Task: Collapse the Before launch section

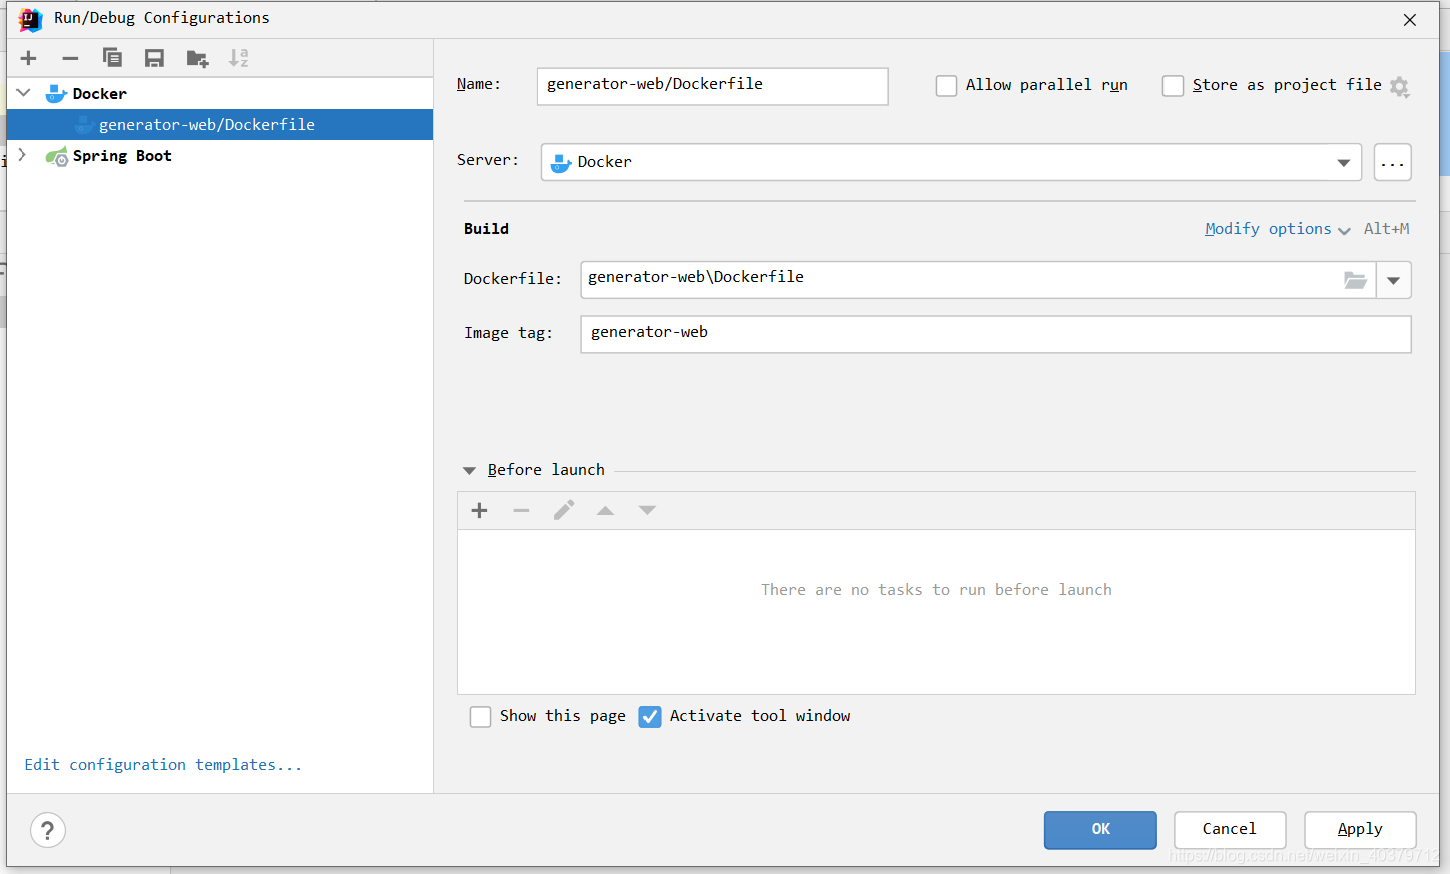Action: click(x=469, y=470)
